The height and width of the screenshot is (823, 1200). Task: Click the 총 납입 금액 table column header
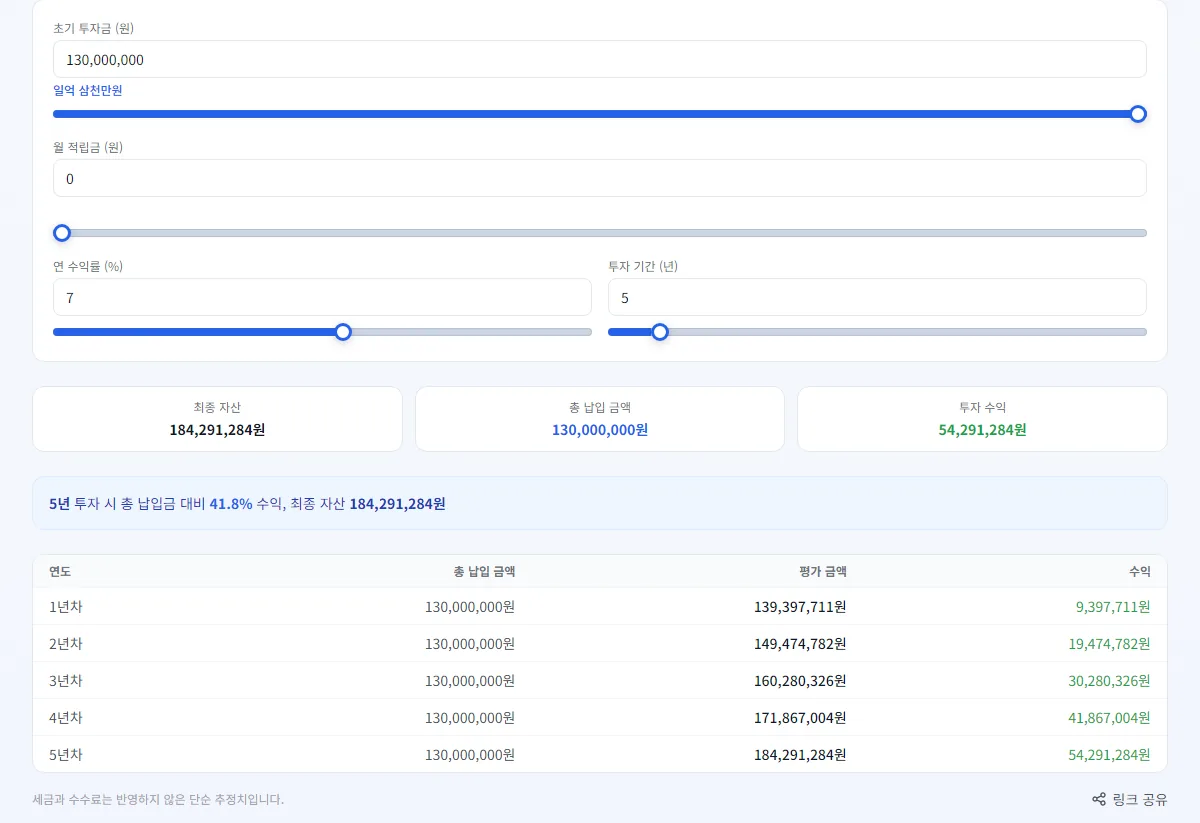point(484,572)
